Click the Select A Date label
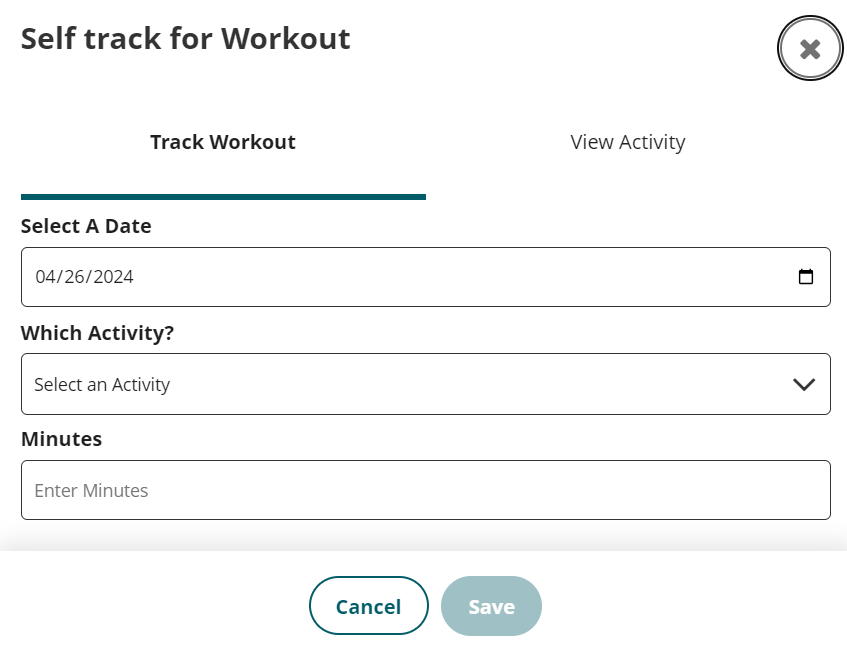This screenshot has height=648, width=847. pos(86,226)
